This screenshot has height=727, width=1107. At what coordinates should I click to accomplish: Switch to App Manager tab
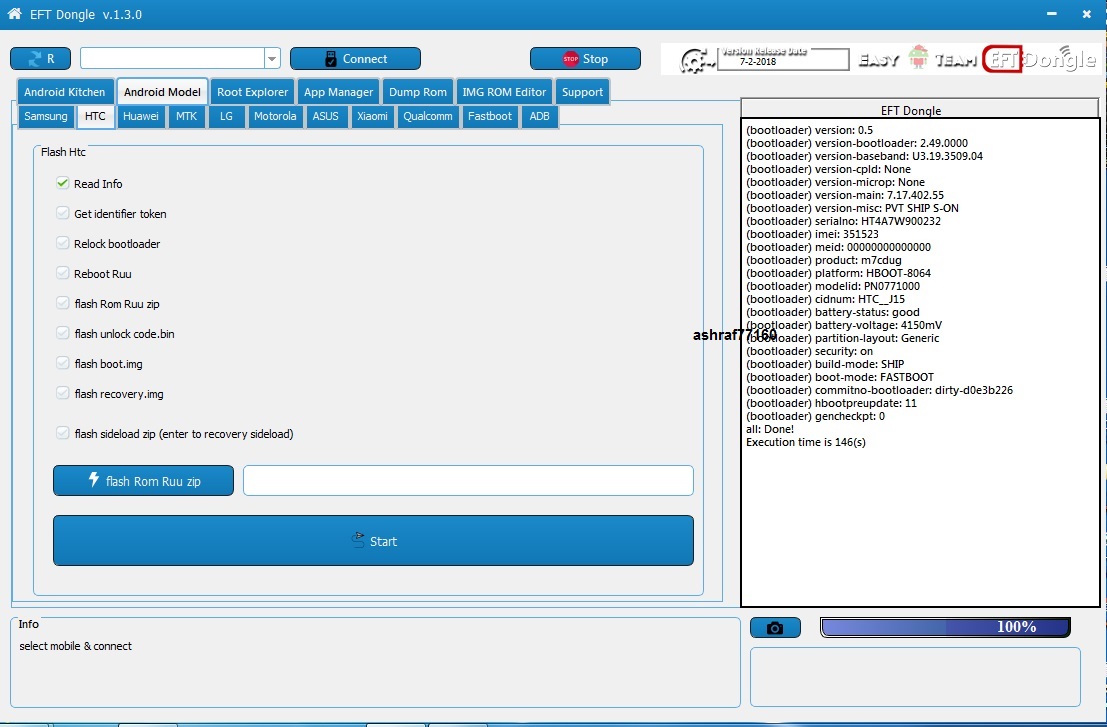(x=338, y=92)
